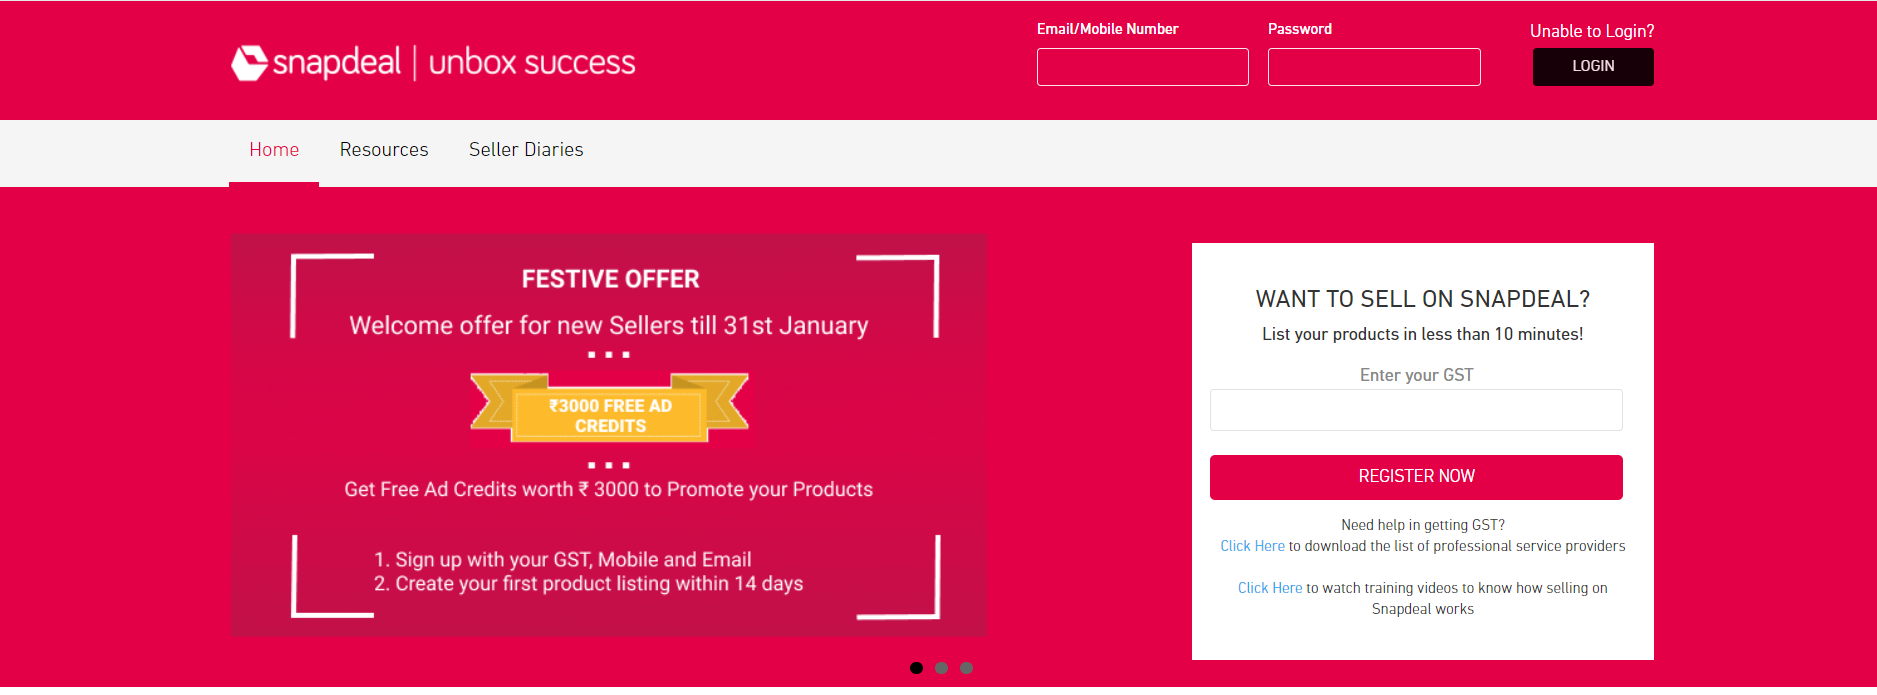The width and height of the screenshot is (1877, 695).
Task: Open the Unable to Login link
Action: [x=1592, y=31]
